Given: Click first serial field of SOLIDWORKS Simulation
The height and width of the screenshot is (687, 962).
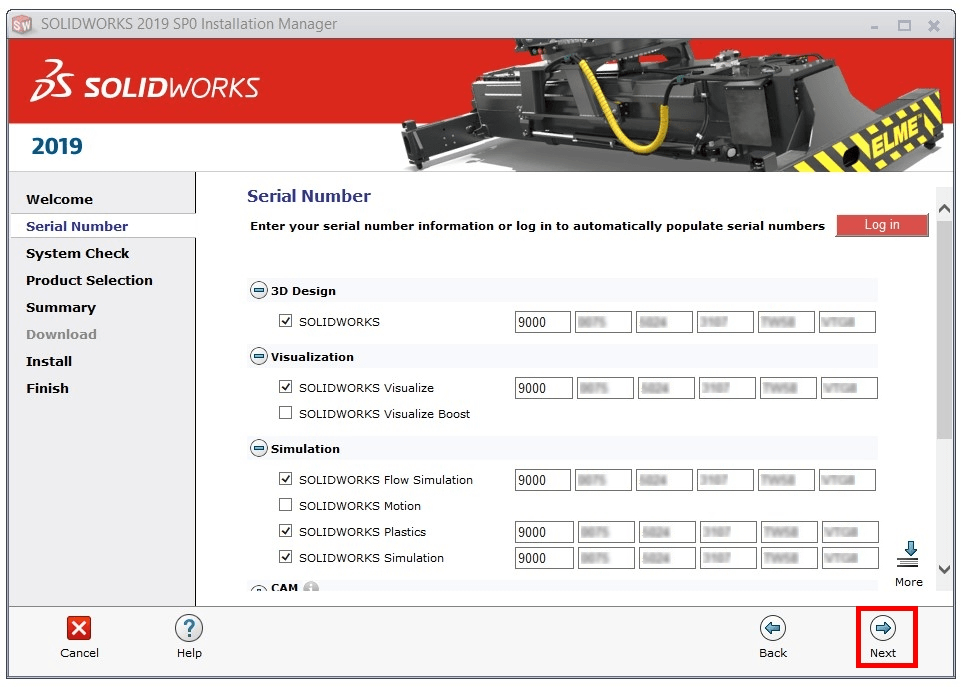Looking at the screenshot, I should click(544, 558).
